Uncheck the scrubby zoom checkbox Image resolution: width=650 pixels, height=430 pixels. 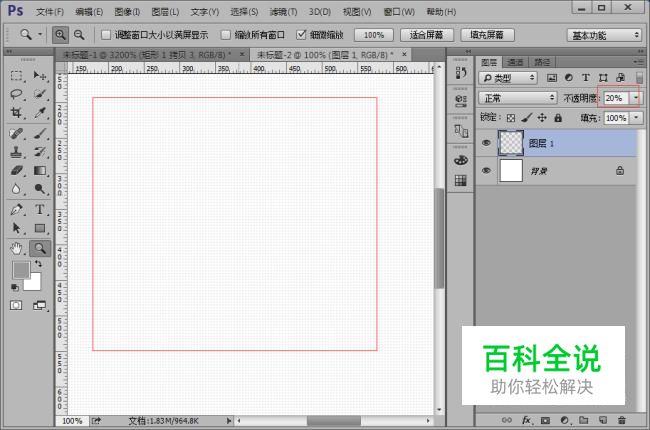click(x=301, y=35)
